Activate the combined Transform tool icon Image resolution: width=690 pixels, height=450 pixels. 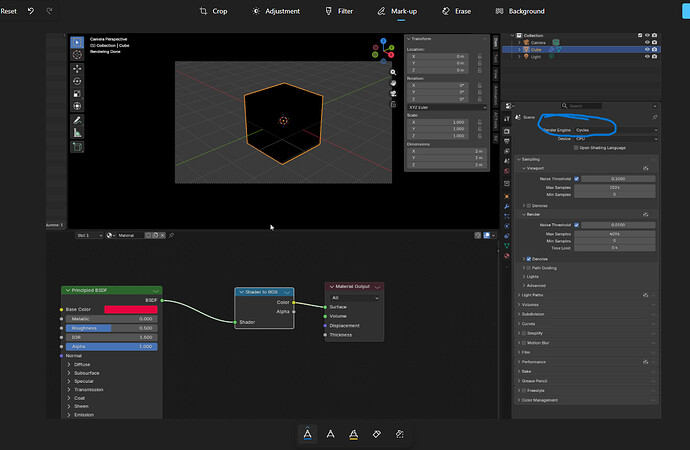click(x=77, y=106)
